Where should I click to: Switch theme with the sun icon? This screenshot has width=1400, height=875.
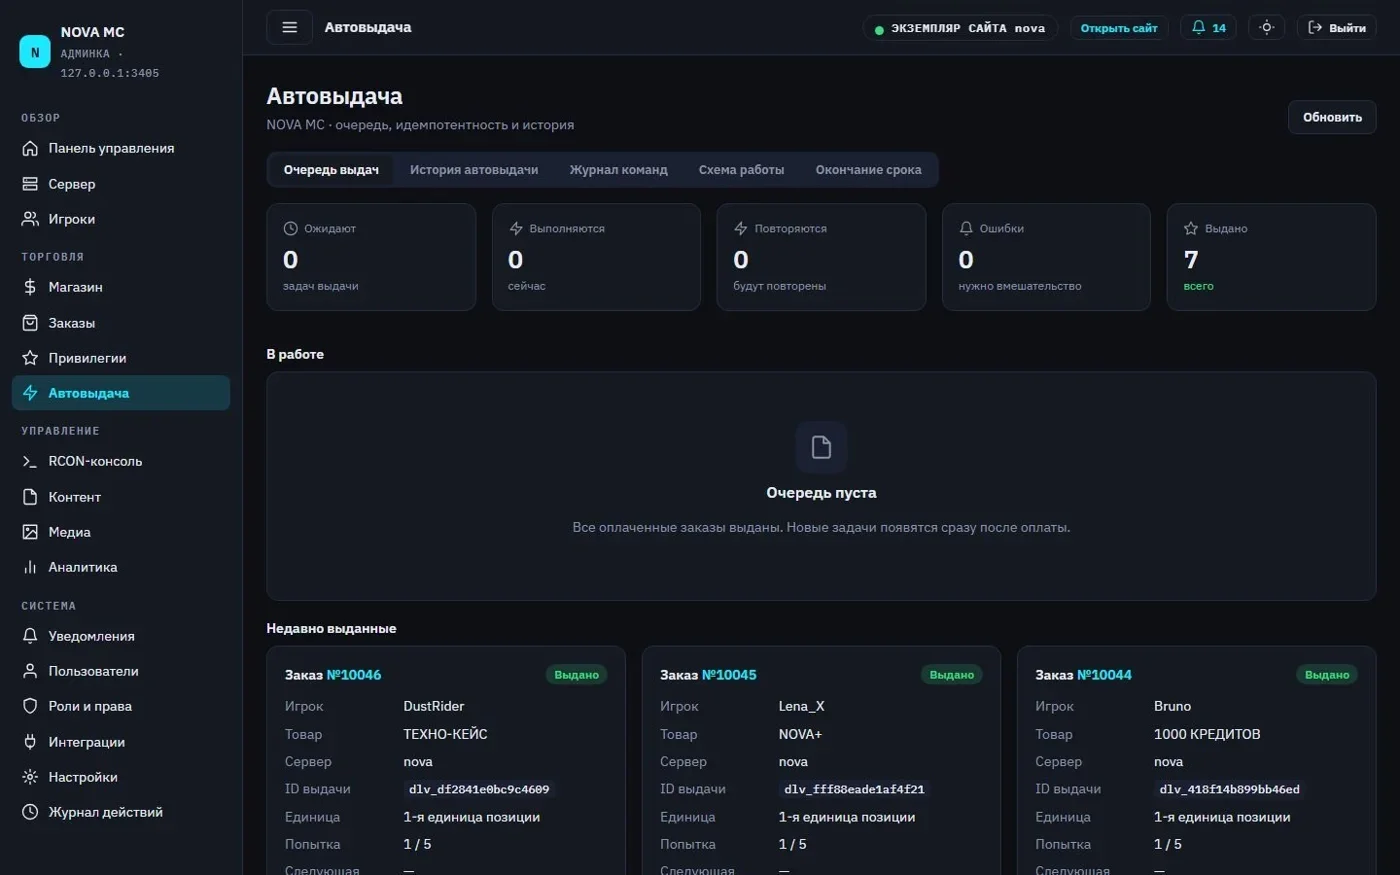click(1266, 28)
